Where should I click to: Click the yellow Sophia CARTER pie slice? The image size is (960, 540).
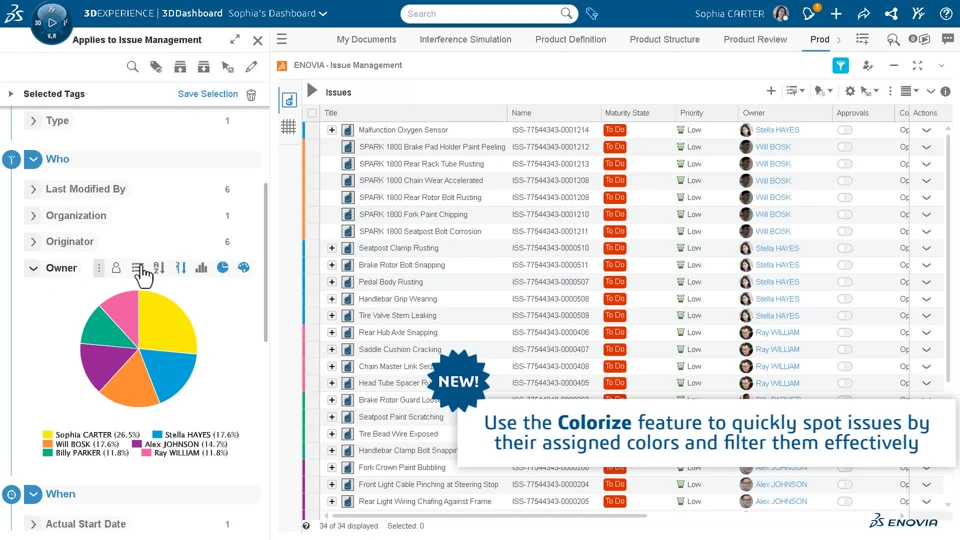pos(167,321)
